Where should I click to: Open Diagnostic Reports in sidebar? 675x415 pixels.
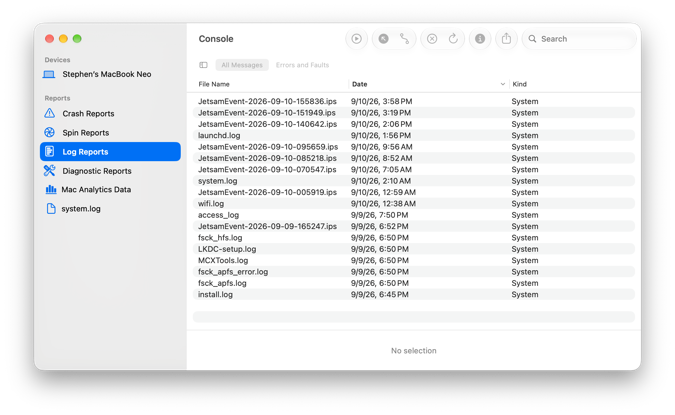coord(110,171)
